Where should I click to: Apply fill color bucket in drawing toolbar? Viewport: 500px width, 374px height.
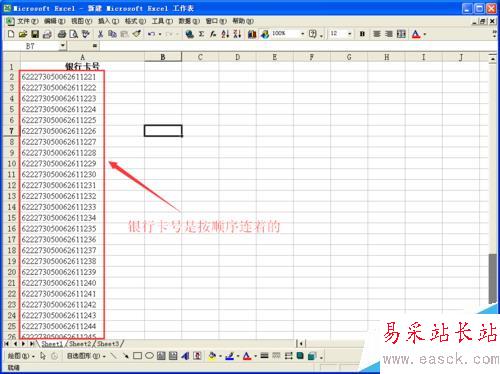pyautogui.click(x=212, y=356)
